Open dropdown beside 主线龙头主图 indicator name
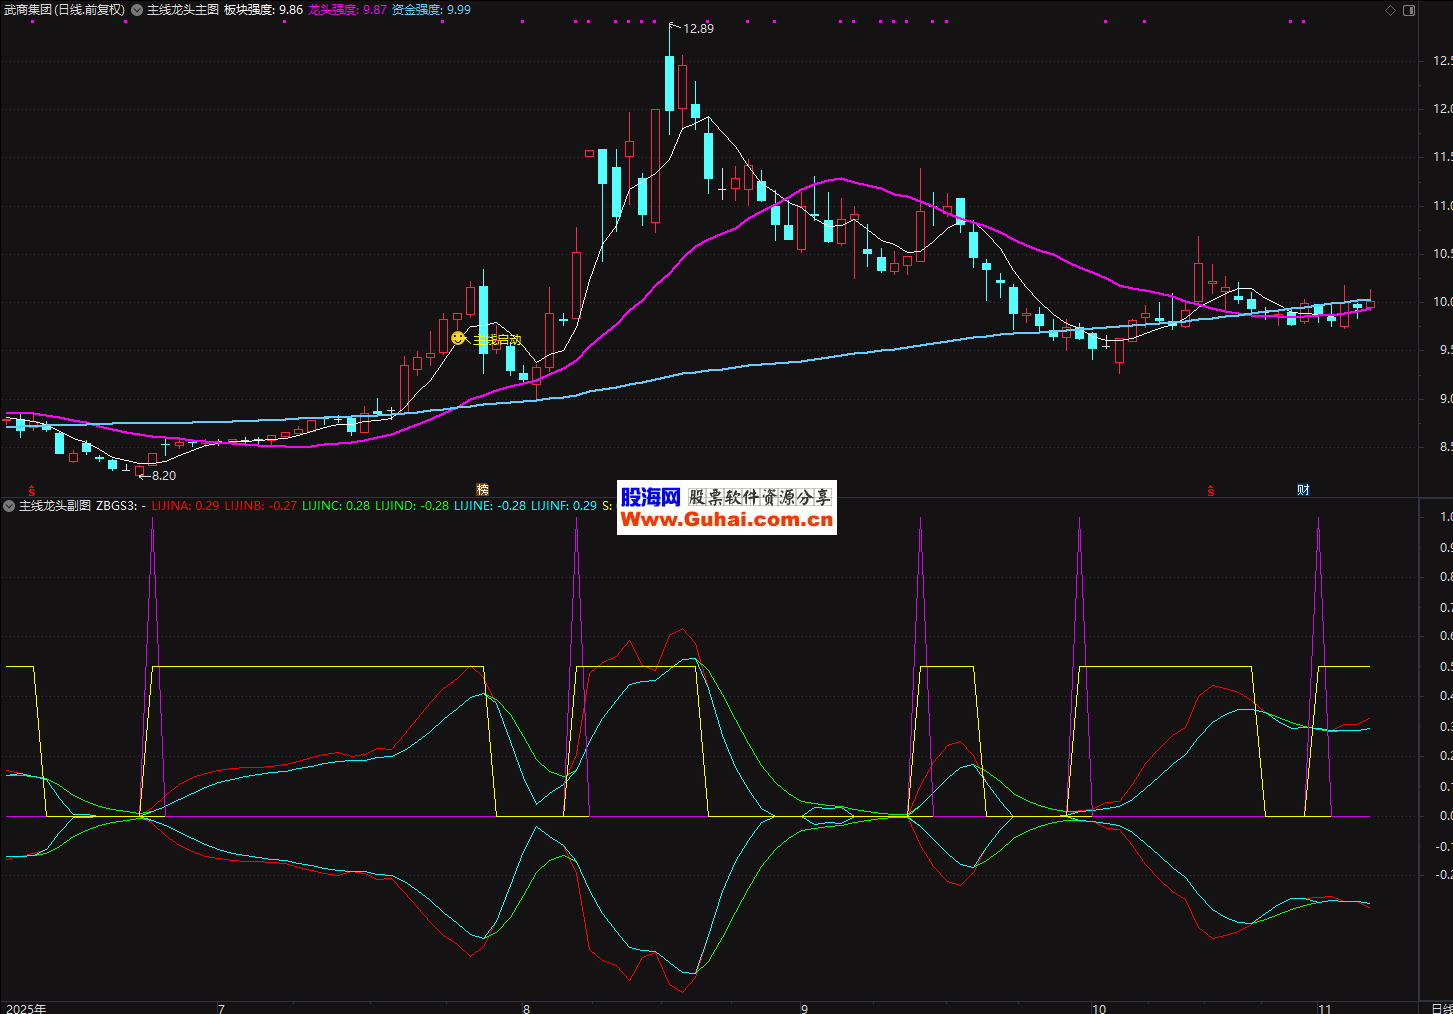The width and height of the screenshot is (1453, 1014). point(137,10)
